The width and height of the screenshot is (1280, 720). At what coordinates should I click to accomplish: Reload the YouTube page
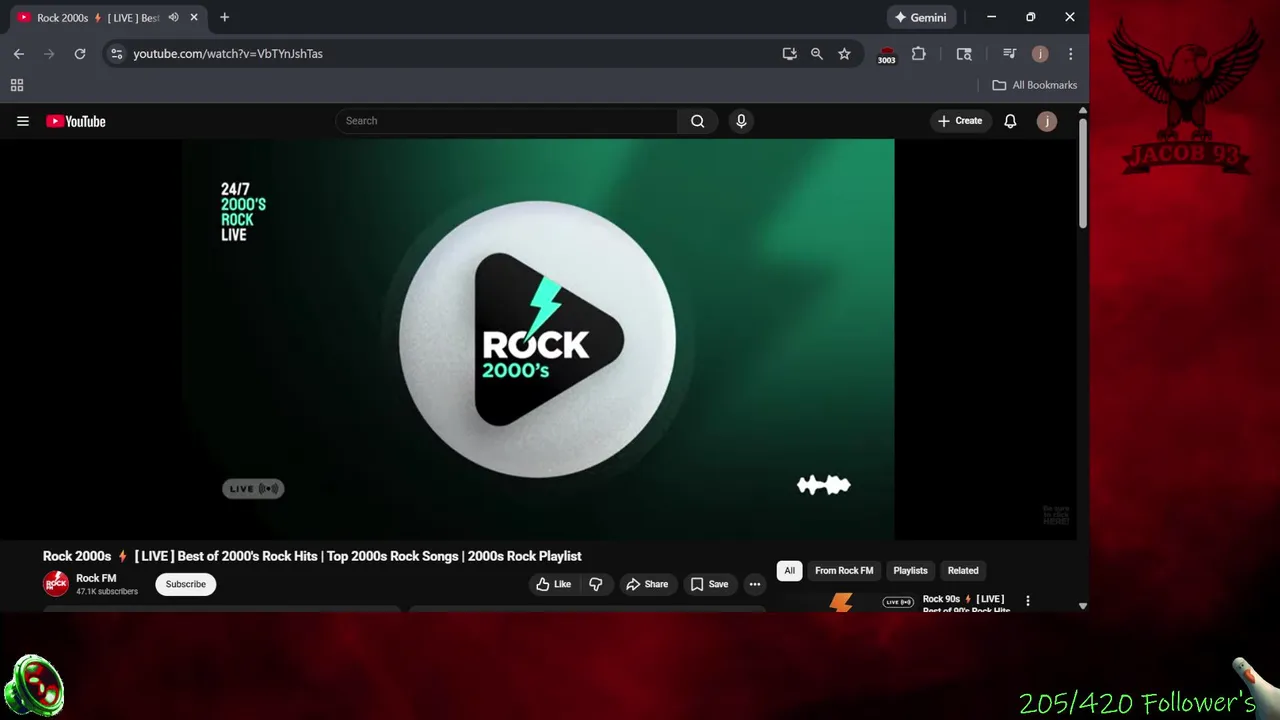pyautogui.click(x=80, y=54)
